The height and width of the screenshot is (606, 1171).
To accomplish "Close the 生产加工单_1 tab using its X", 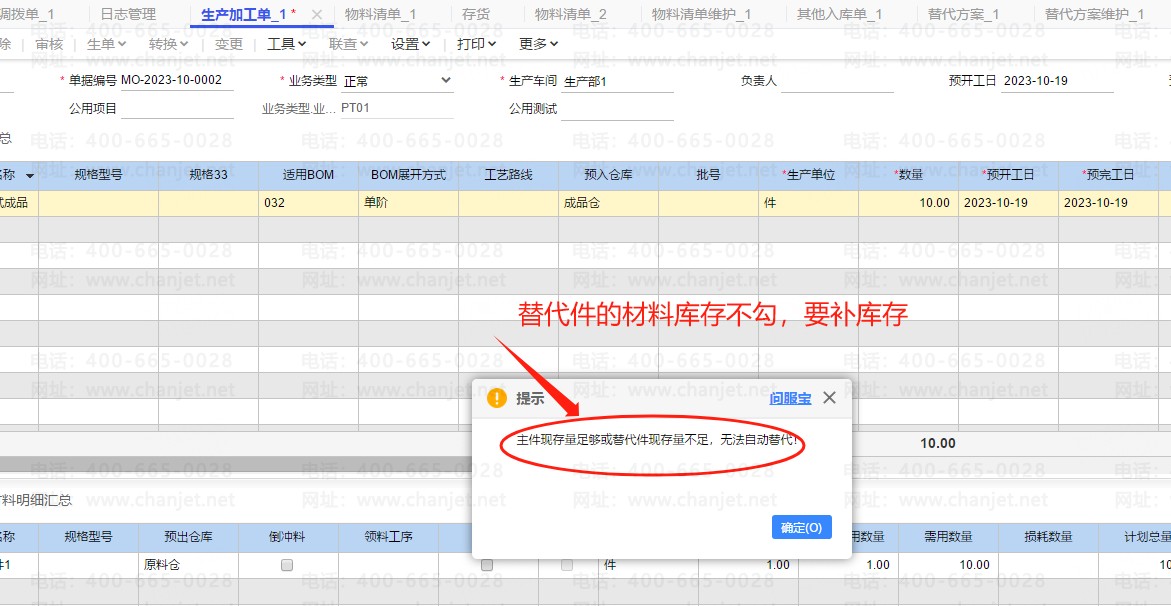I will click(317, 14).
